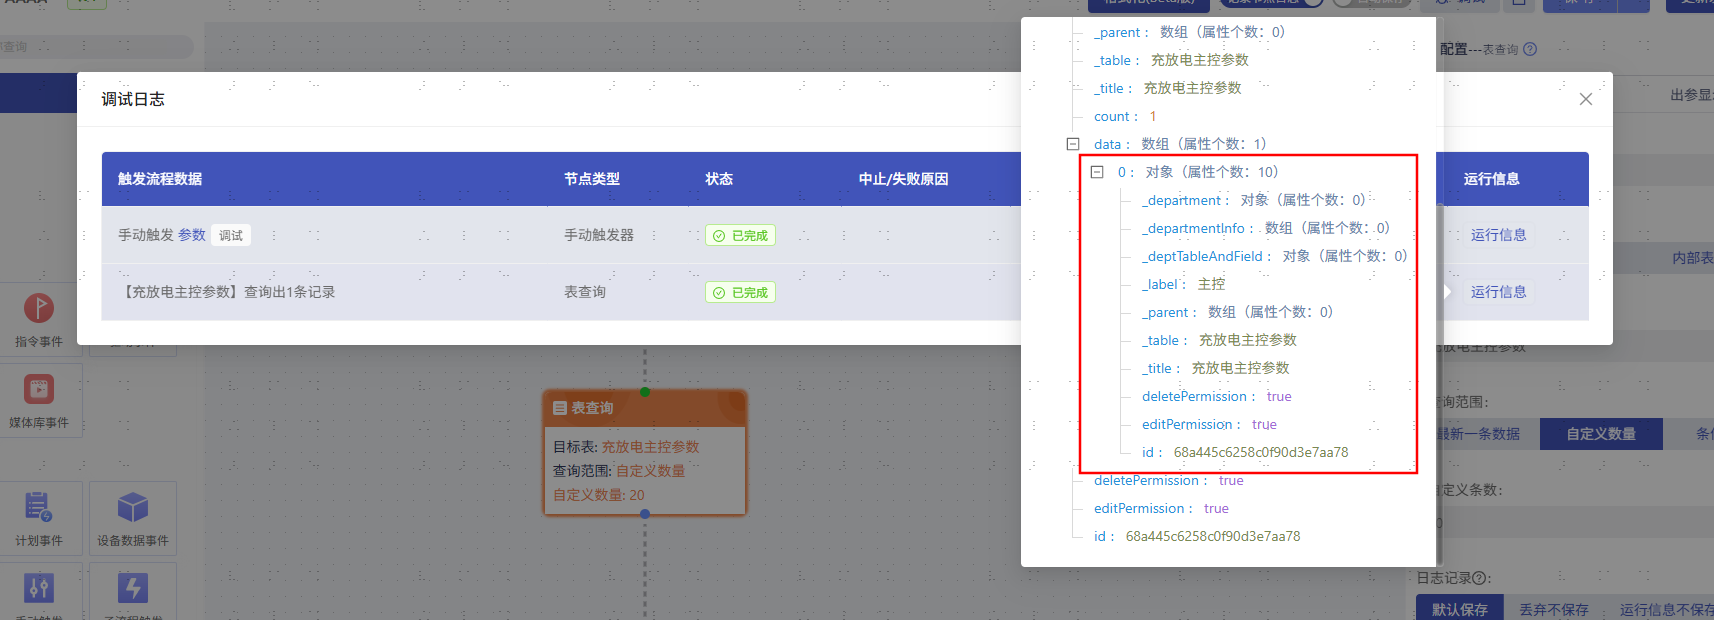Click the 表查询 node in the flow canvas
This screenshot has height=620, width=1714.
(x=645, y=453)
